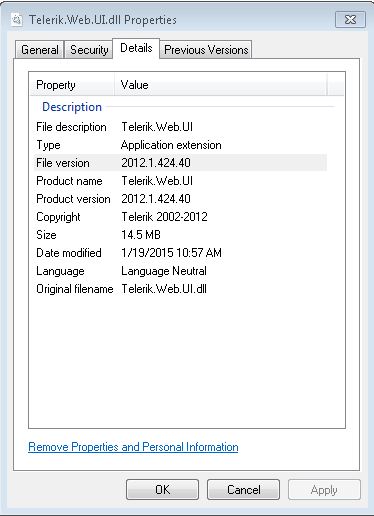Click the Language Neutral value
Screen dimensions: 374x516
164,271
